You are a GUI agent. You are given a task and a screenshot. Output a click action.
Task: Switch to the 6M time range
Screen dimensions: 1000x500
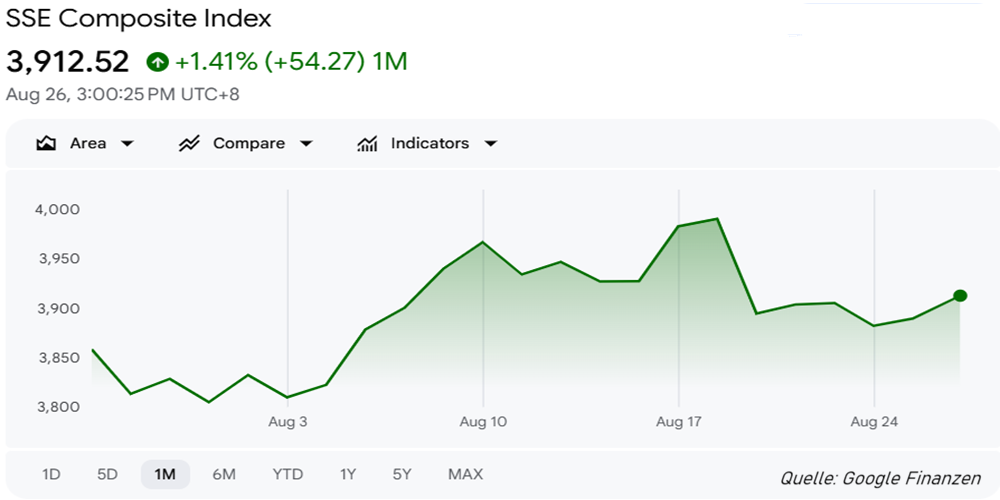(224, 474)
